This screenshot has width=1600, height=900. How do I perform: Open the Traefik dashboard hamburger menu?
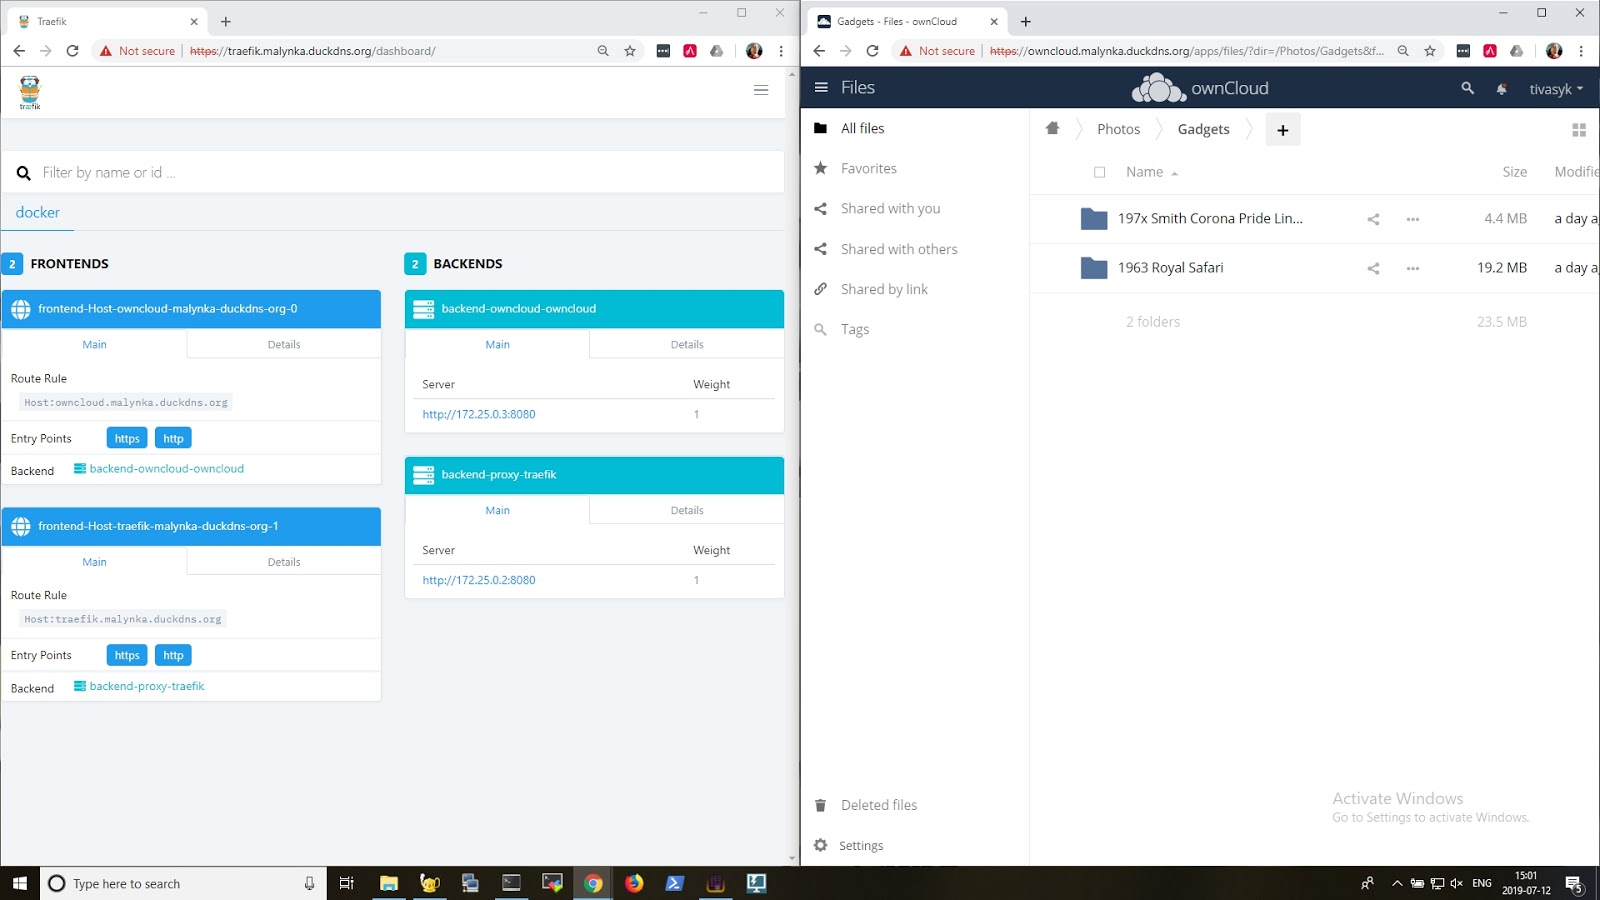pos(761,90)
